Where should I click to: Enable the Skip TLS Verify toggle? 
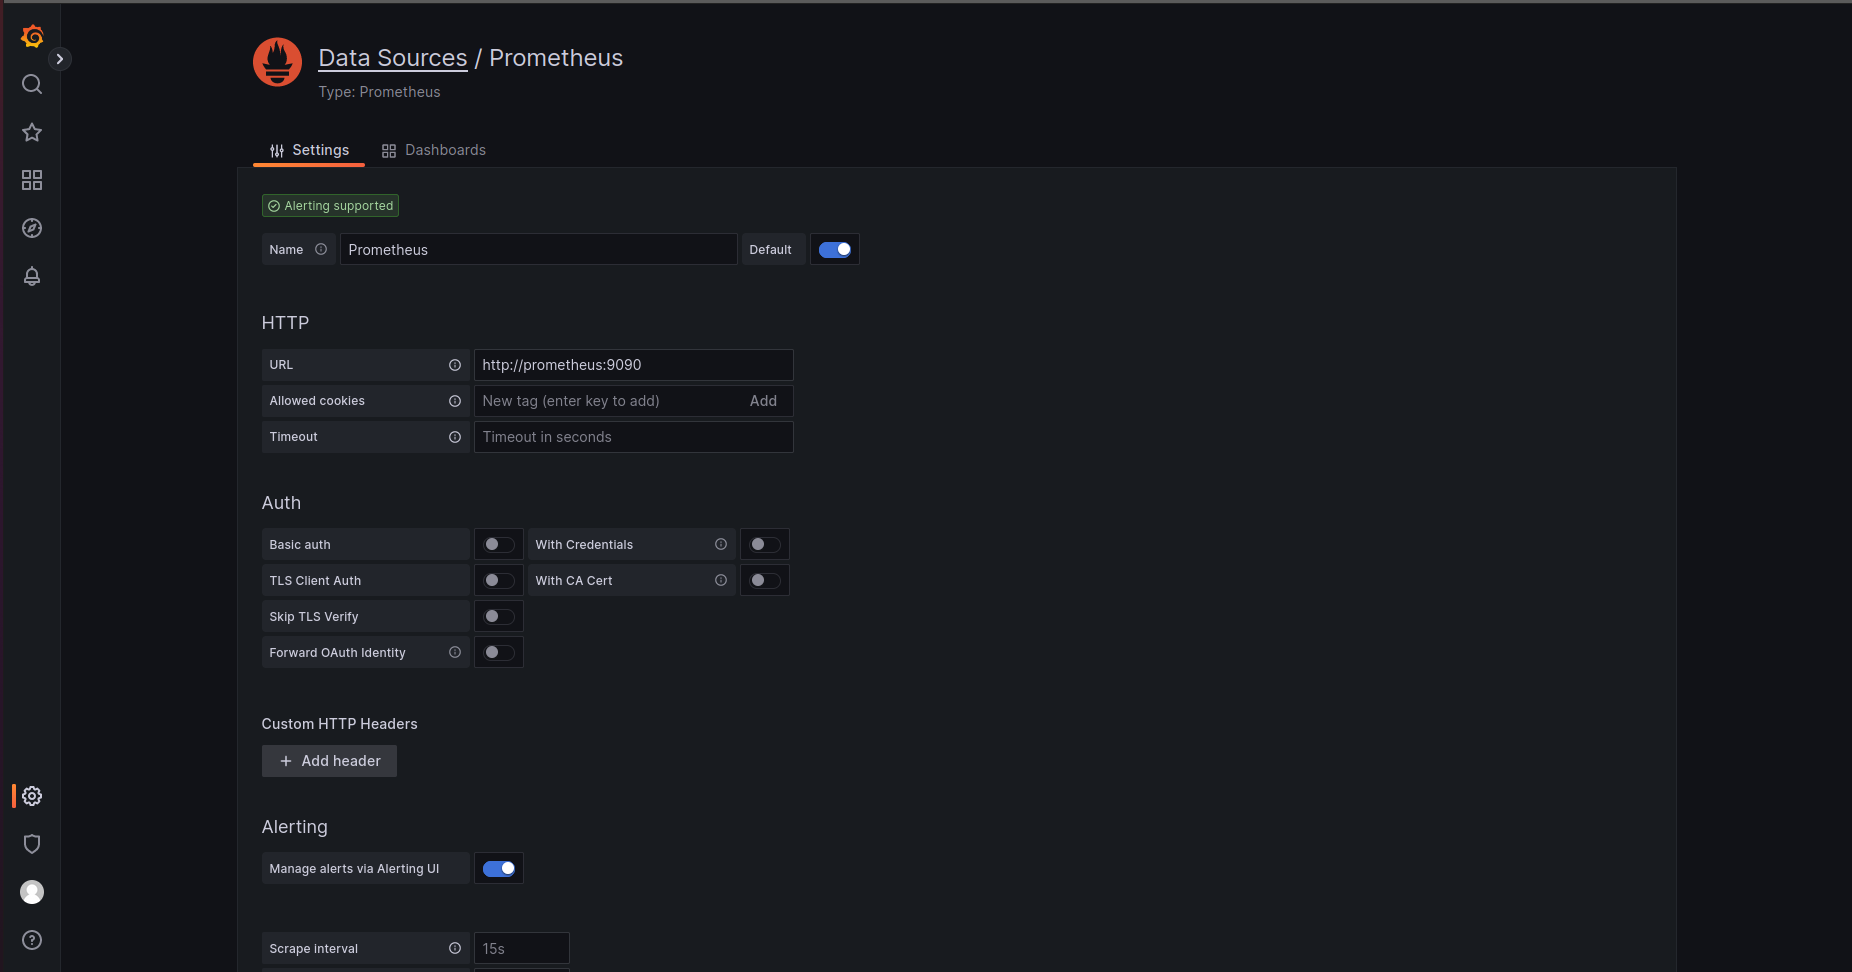click(x=499, y=617)
